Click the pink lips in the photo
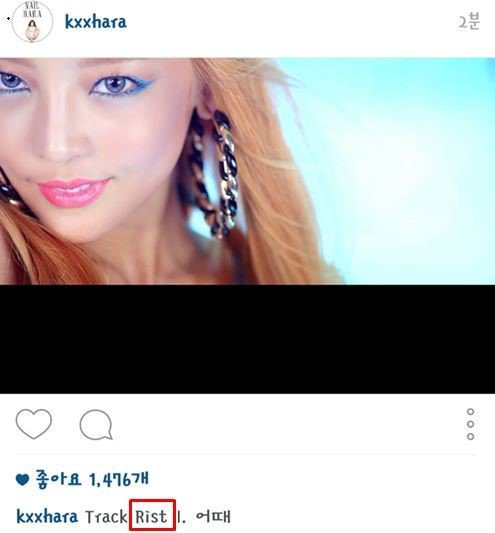The image size is (495, 533). (x=73, y=192)
